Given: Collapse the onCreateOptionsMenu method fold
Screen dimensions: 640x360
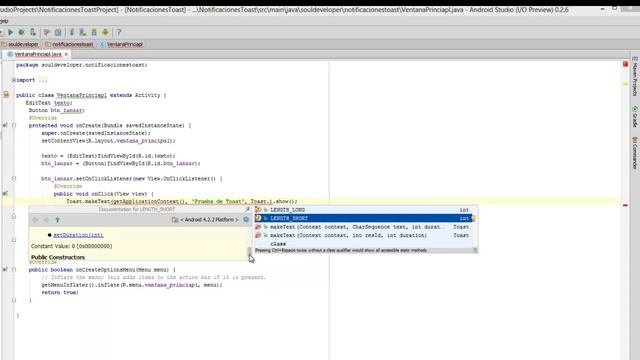Looking at the screenshot, I should pos(13,270).
